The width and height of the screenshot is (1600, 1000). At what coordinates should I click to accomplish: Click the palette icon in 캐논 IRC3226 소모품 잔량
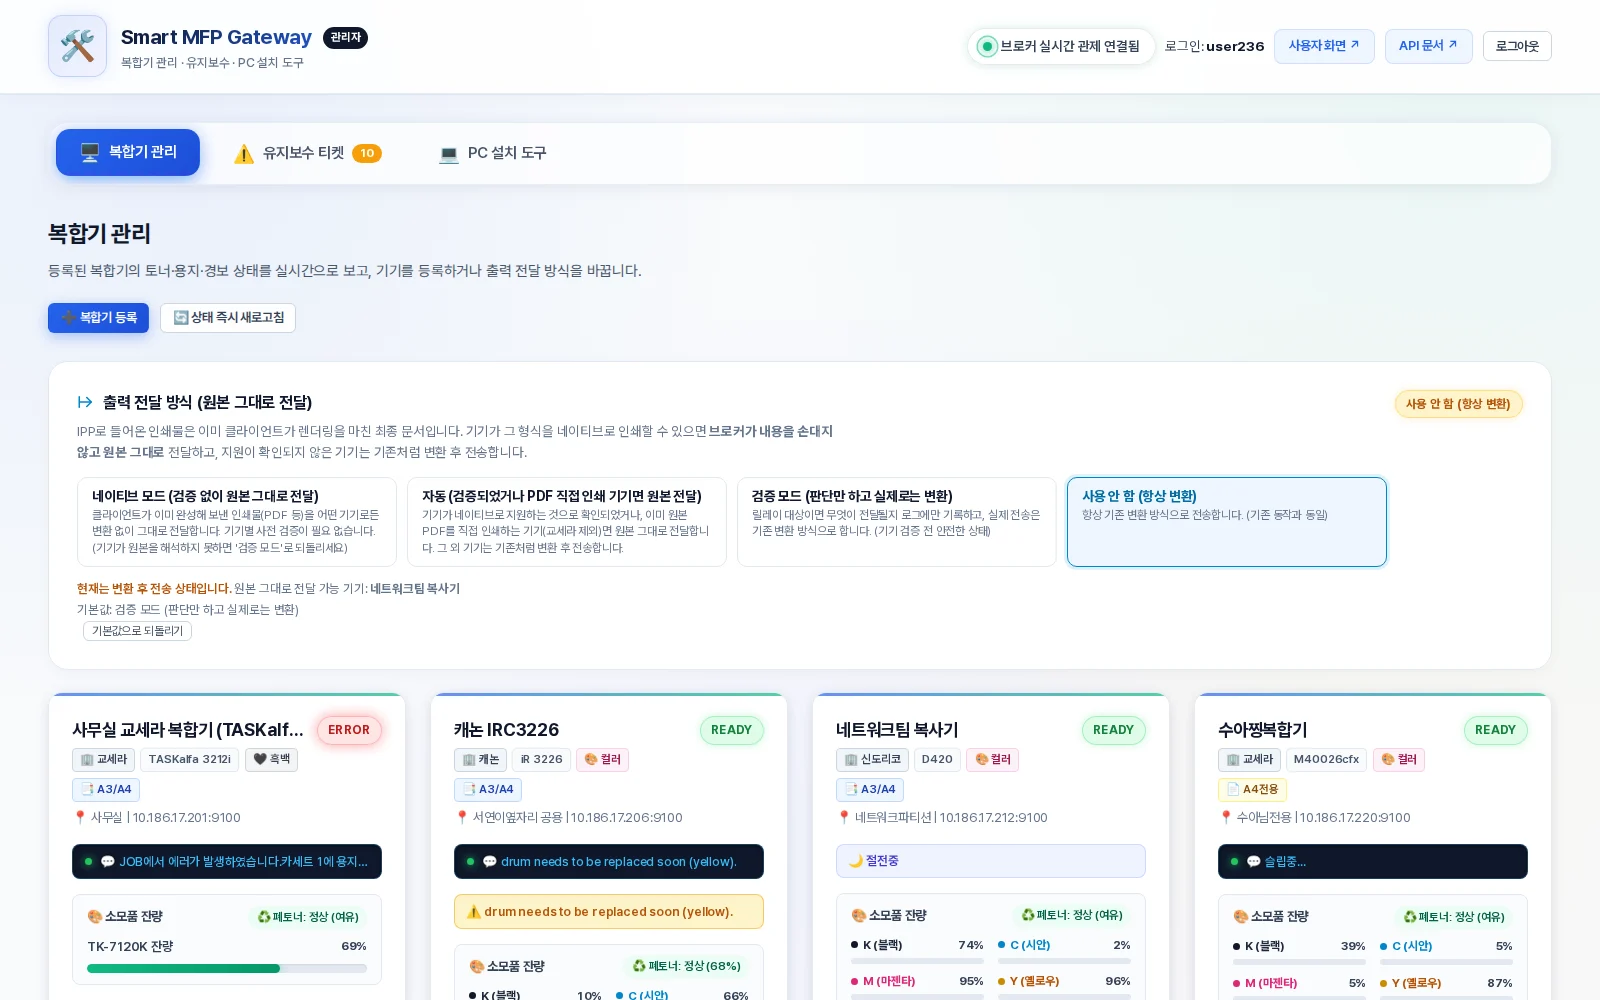pyautogui.click(x=476, y=966)
